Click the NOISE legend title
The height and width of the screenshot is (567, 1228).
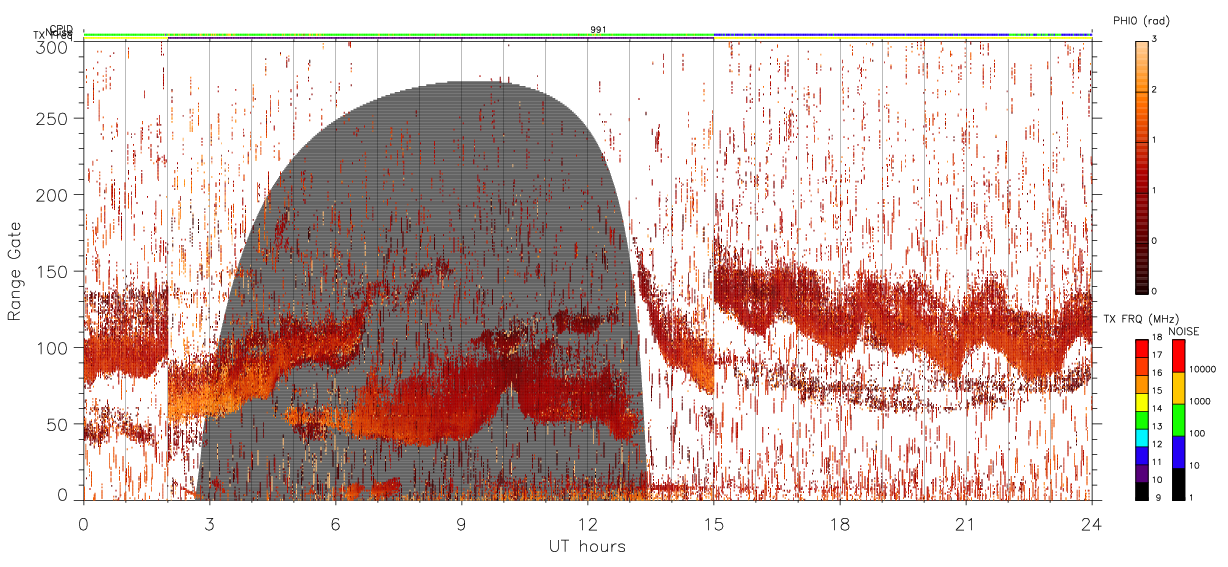coord(1184,331)
